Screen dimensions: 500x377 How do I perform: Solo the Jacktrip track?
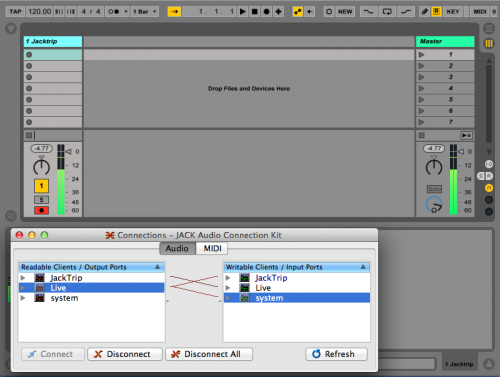click(41, 200)
